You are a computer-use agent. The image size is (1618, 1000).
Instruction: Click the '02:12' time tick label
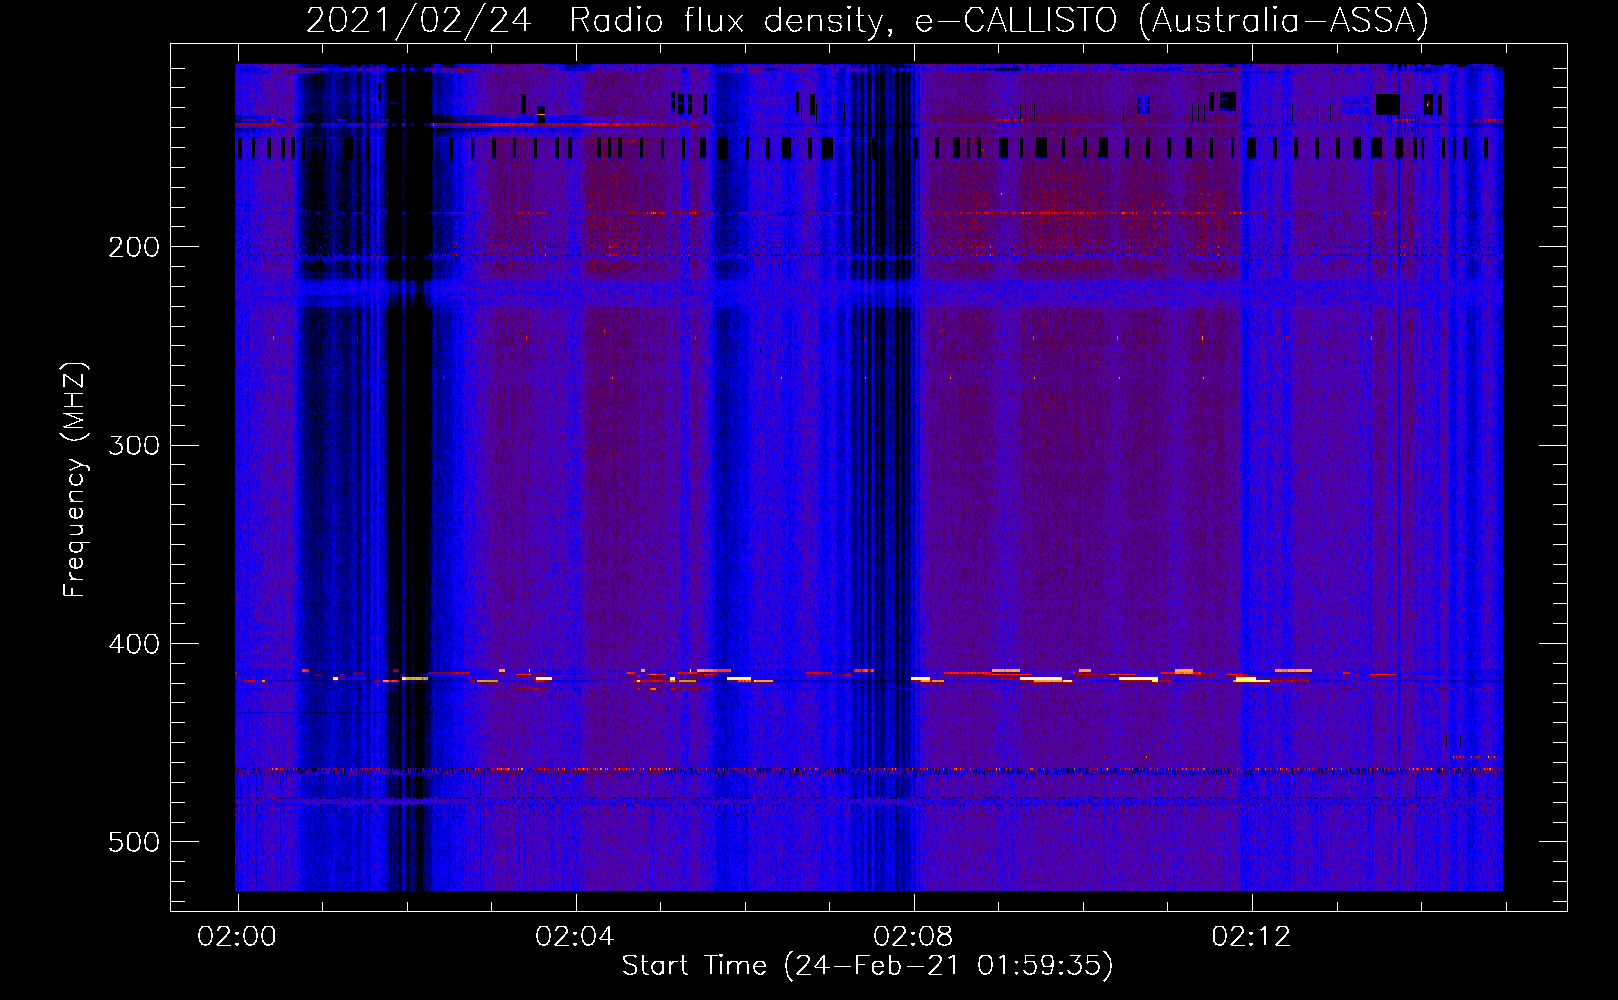[x=1251, y=937]
